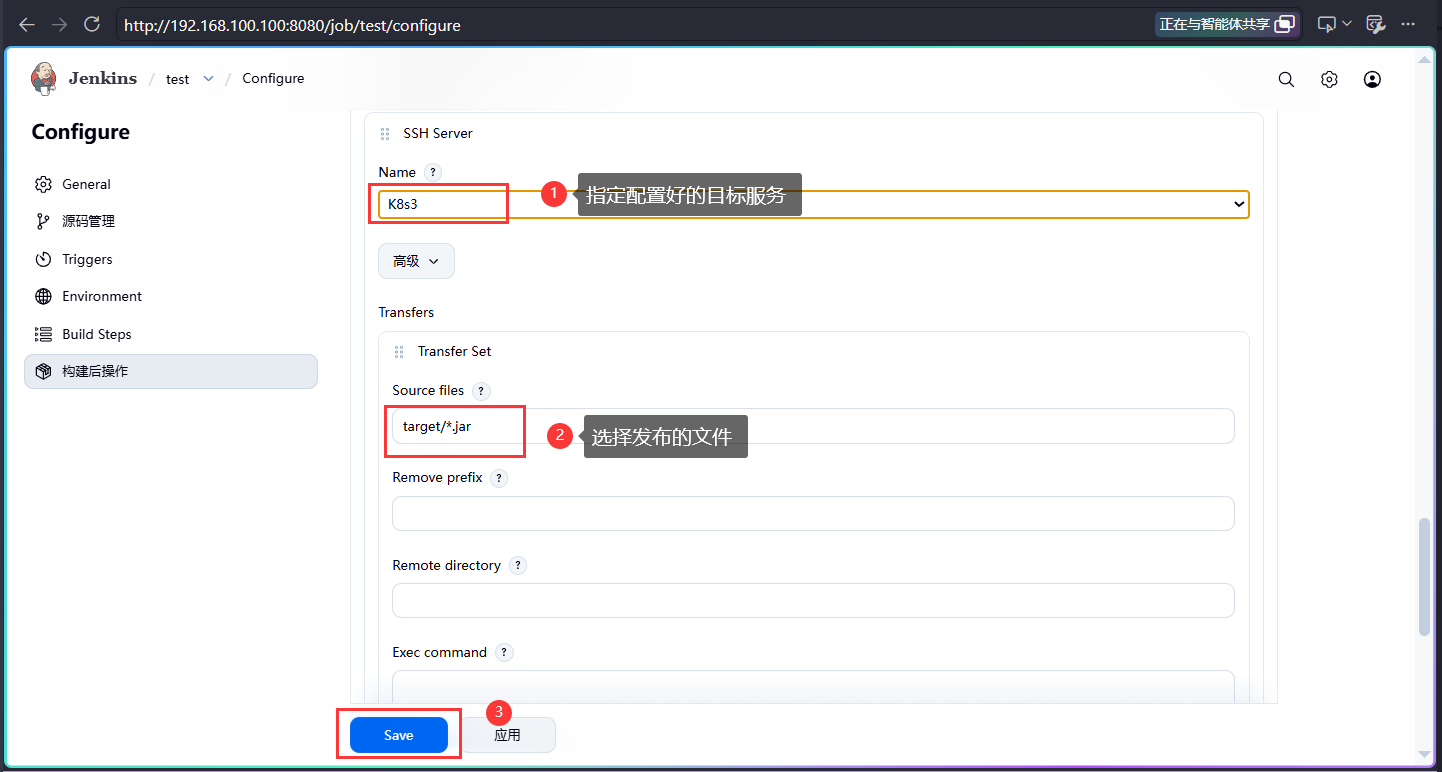Image resolution: width=1442 pixels, height=772 pixels.
Task: Click the Transfers label text
Action: (x=406, y=313)
